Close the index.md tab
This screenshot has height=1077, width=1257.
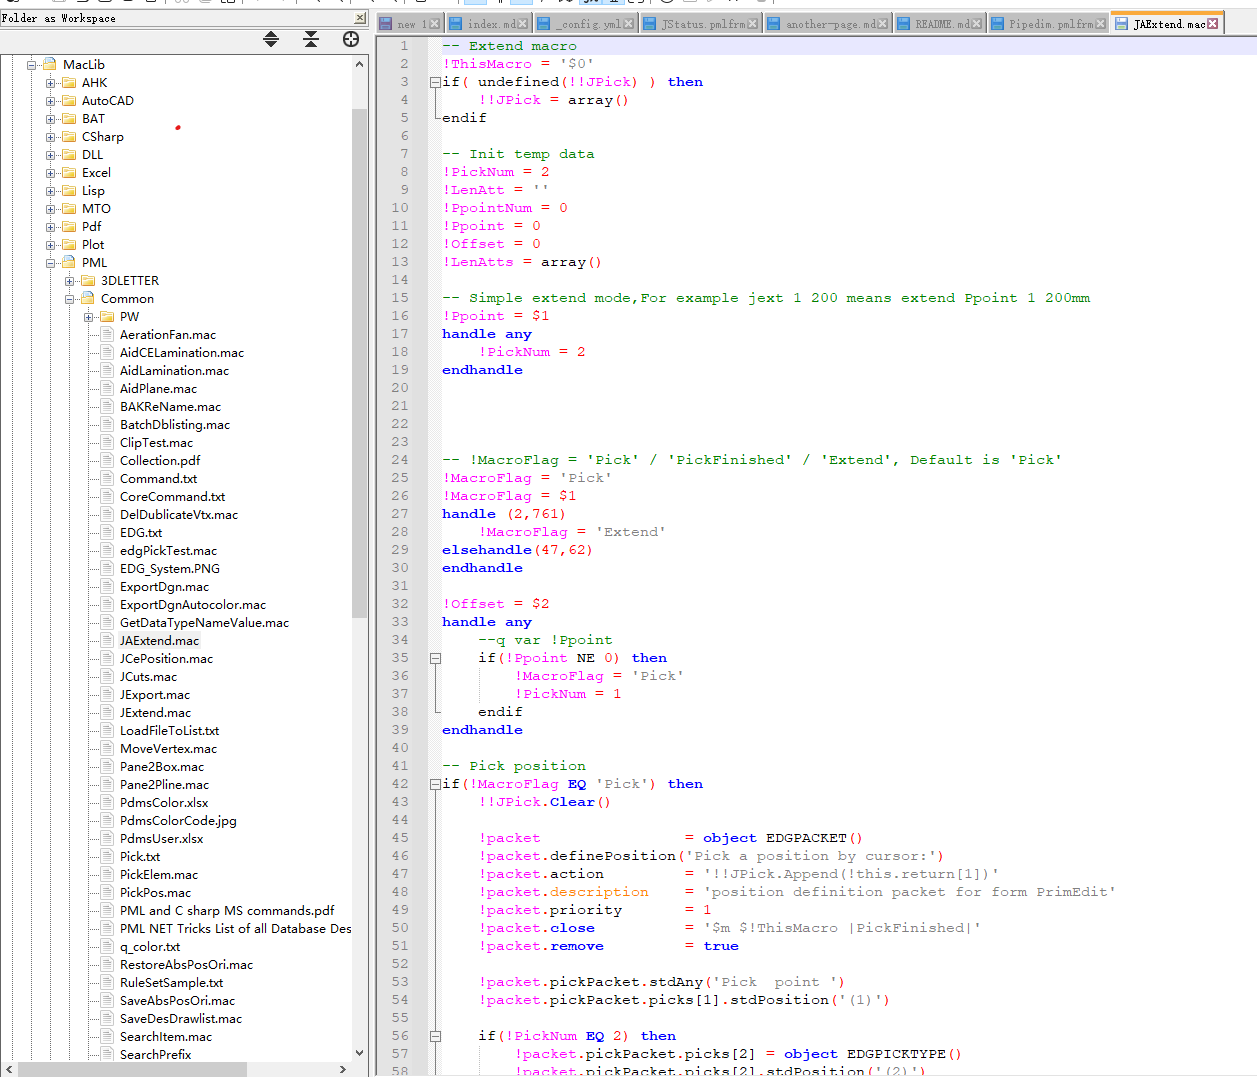click(x=522, y=24)
